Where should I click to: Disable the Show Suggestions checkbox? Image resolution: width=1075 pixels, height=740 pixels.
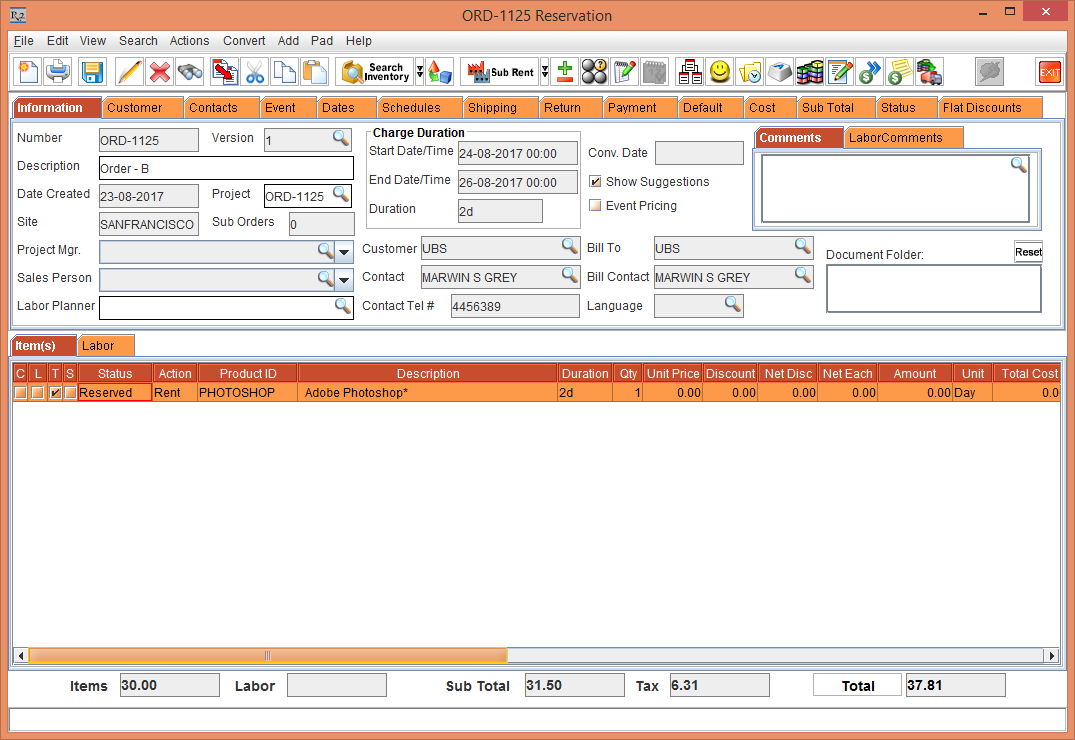tap(595, 182)
